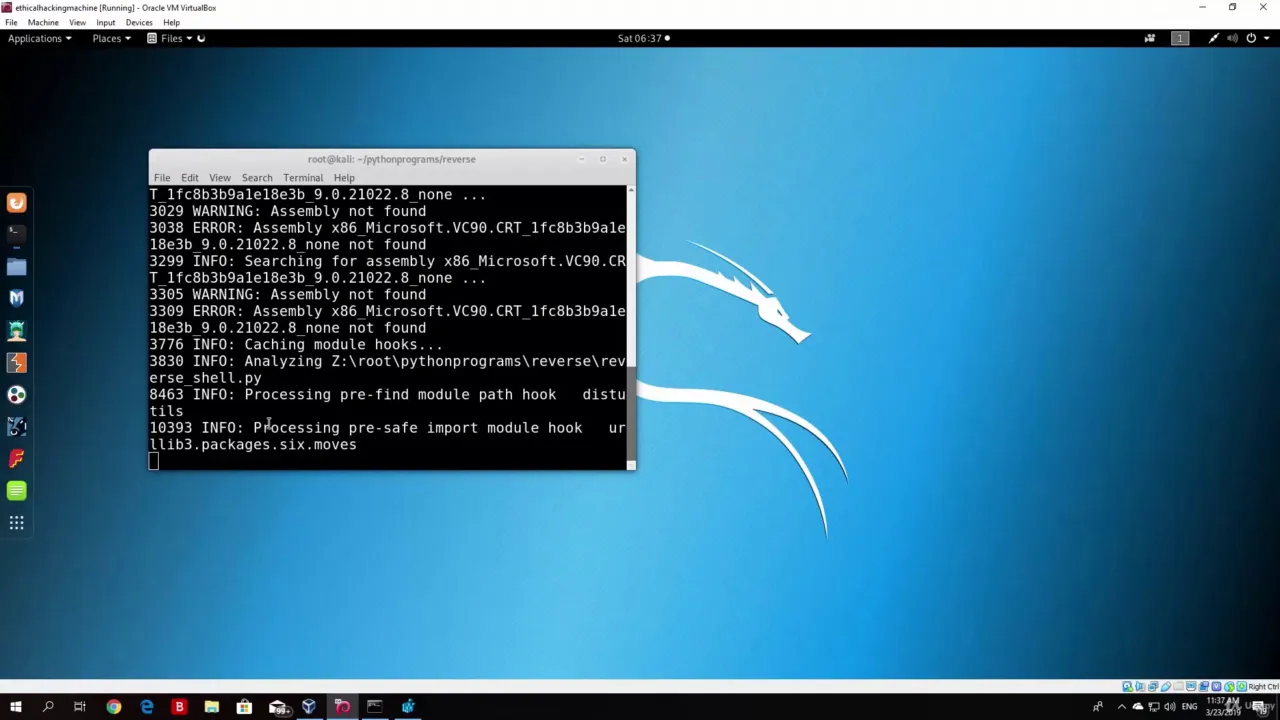Open Task View on the Windows taskbar
This screenshot has width=1280, height=720.
coord(80,707)
